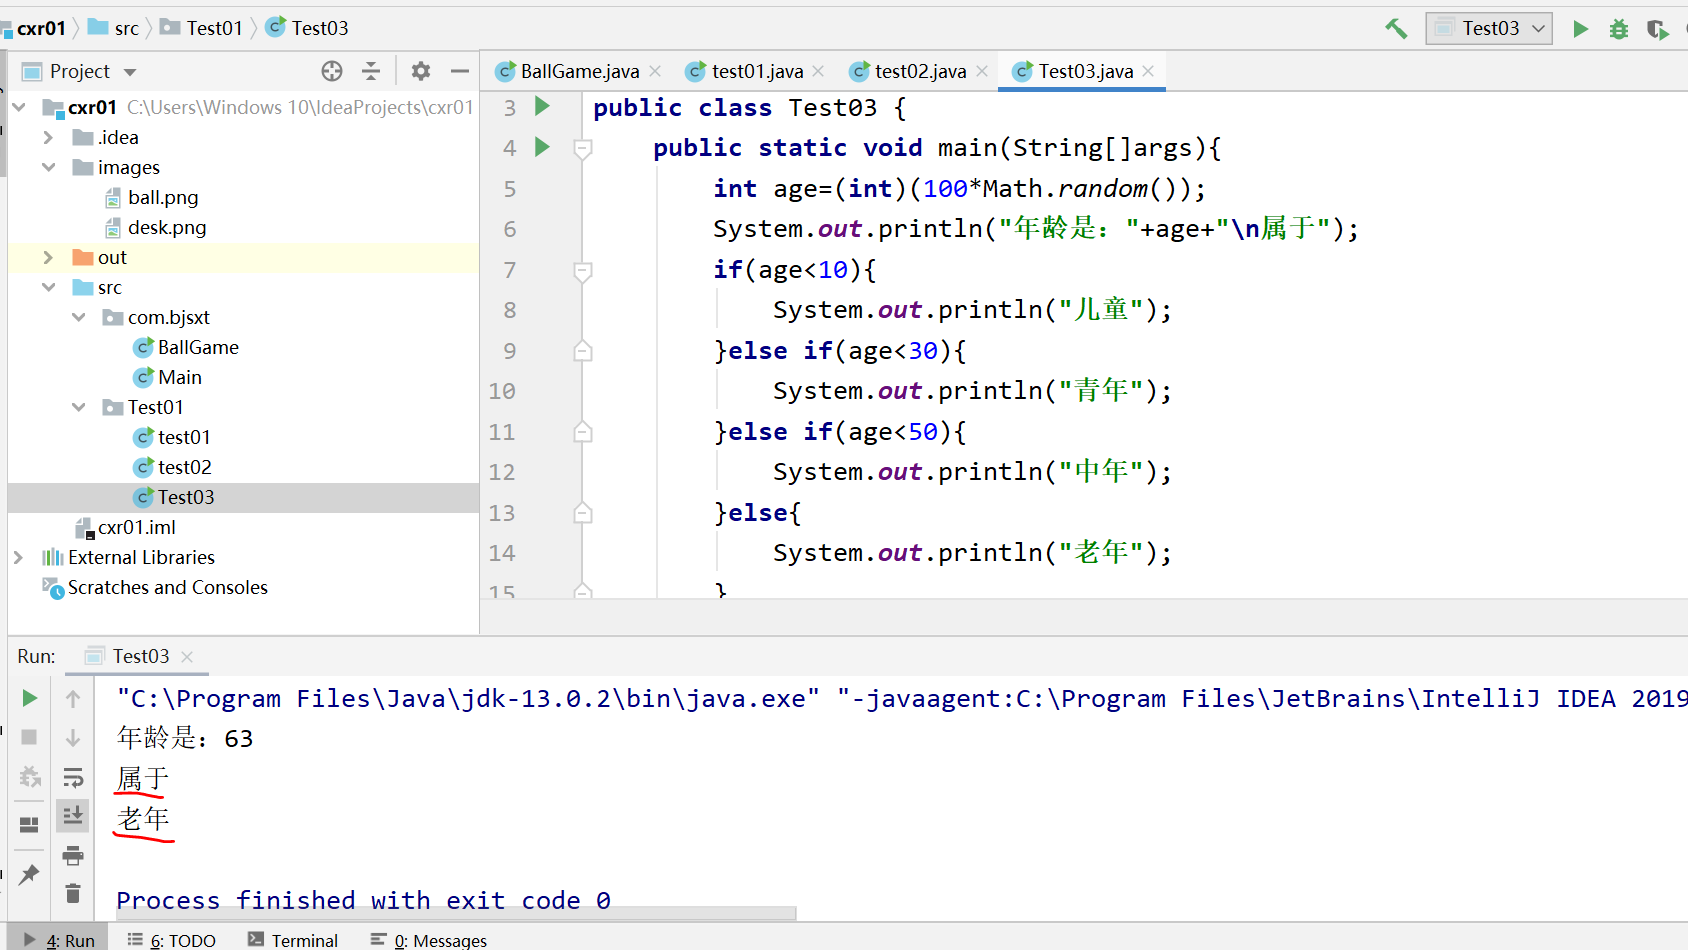Image resolution: width=1688 pixels, height=950 pixels.
Task: Open the 6: TODO tool window
Action: (x=172, y=940)
